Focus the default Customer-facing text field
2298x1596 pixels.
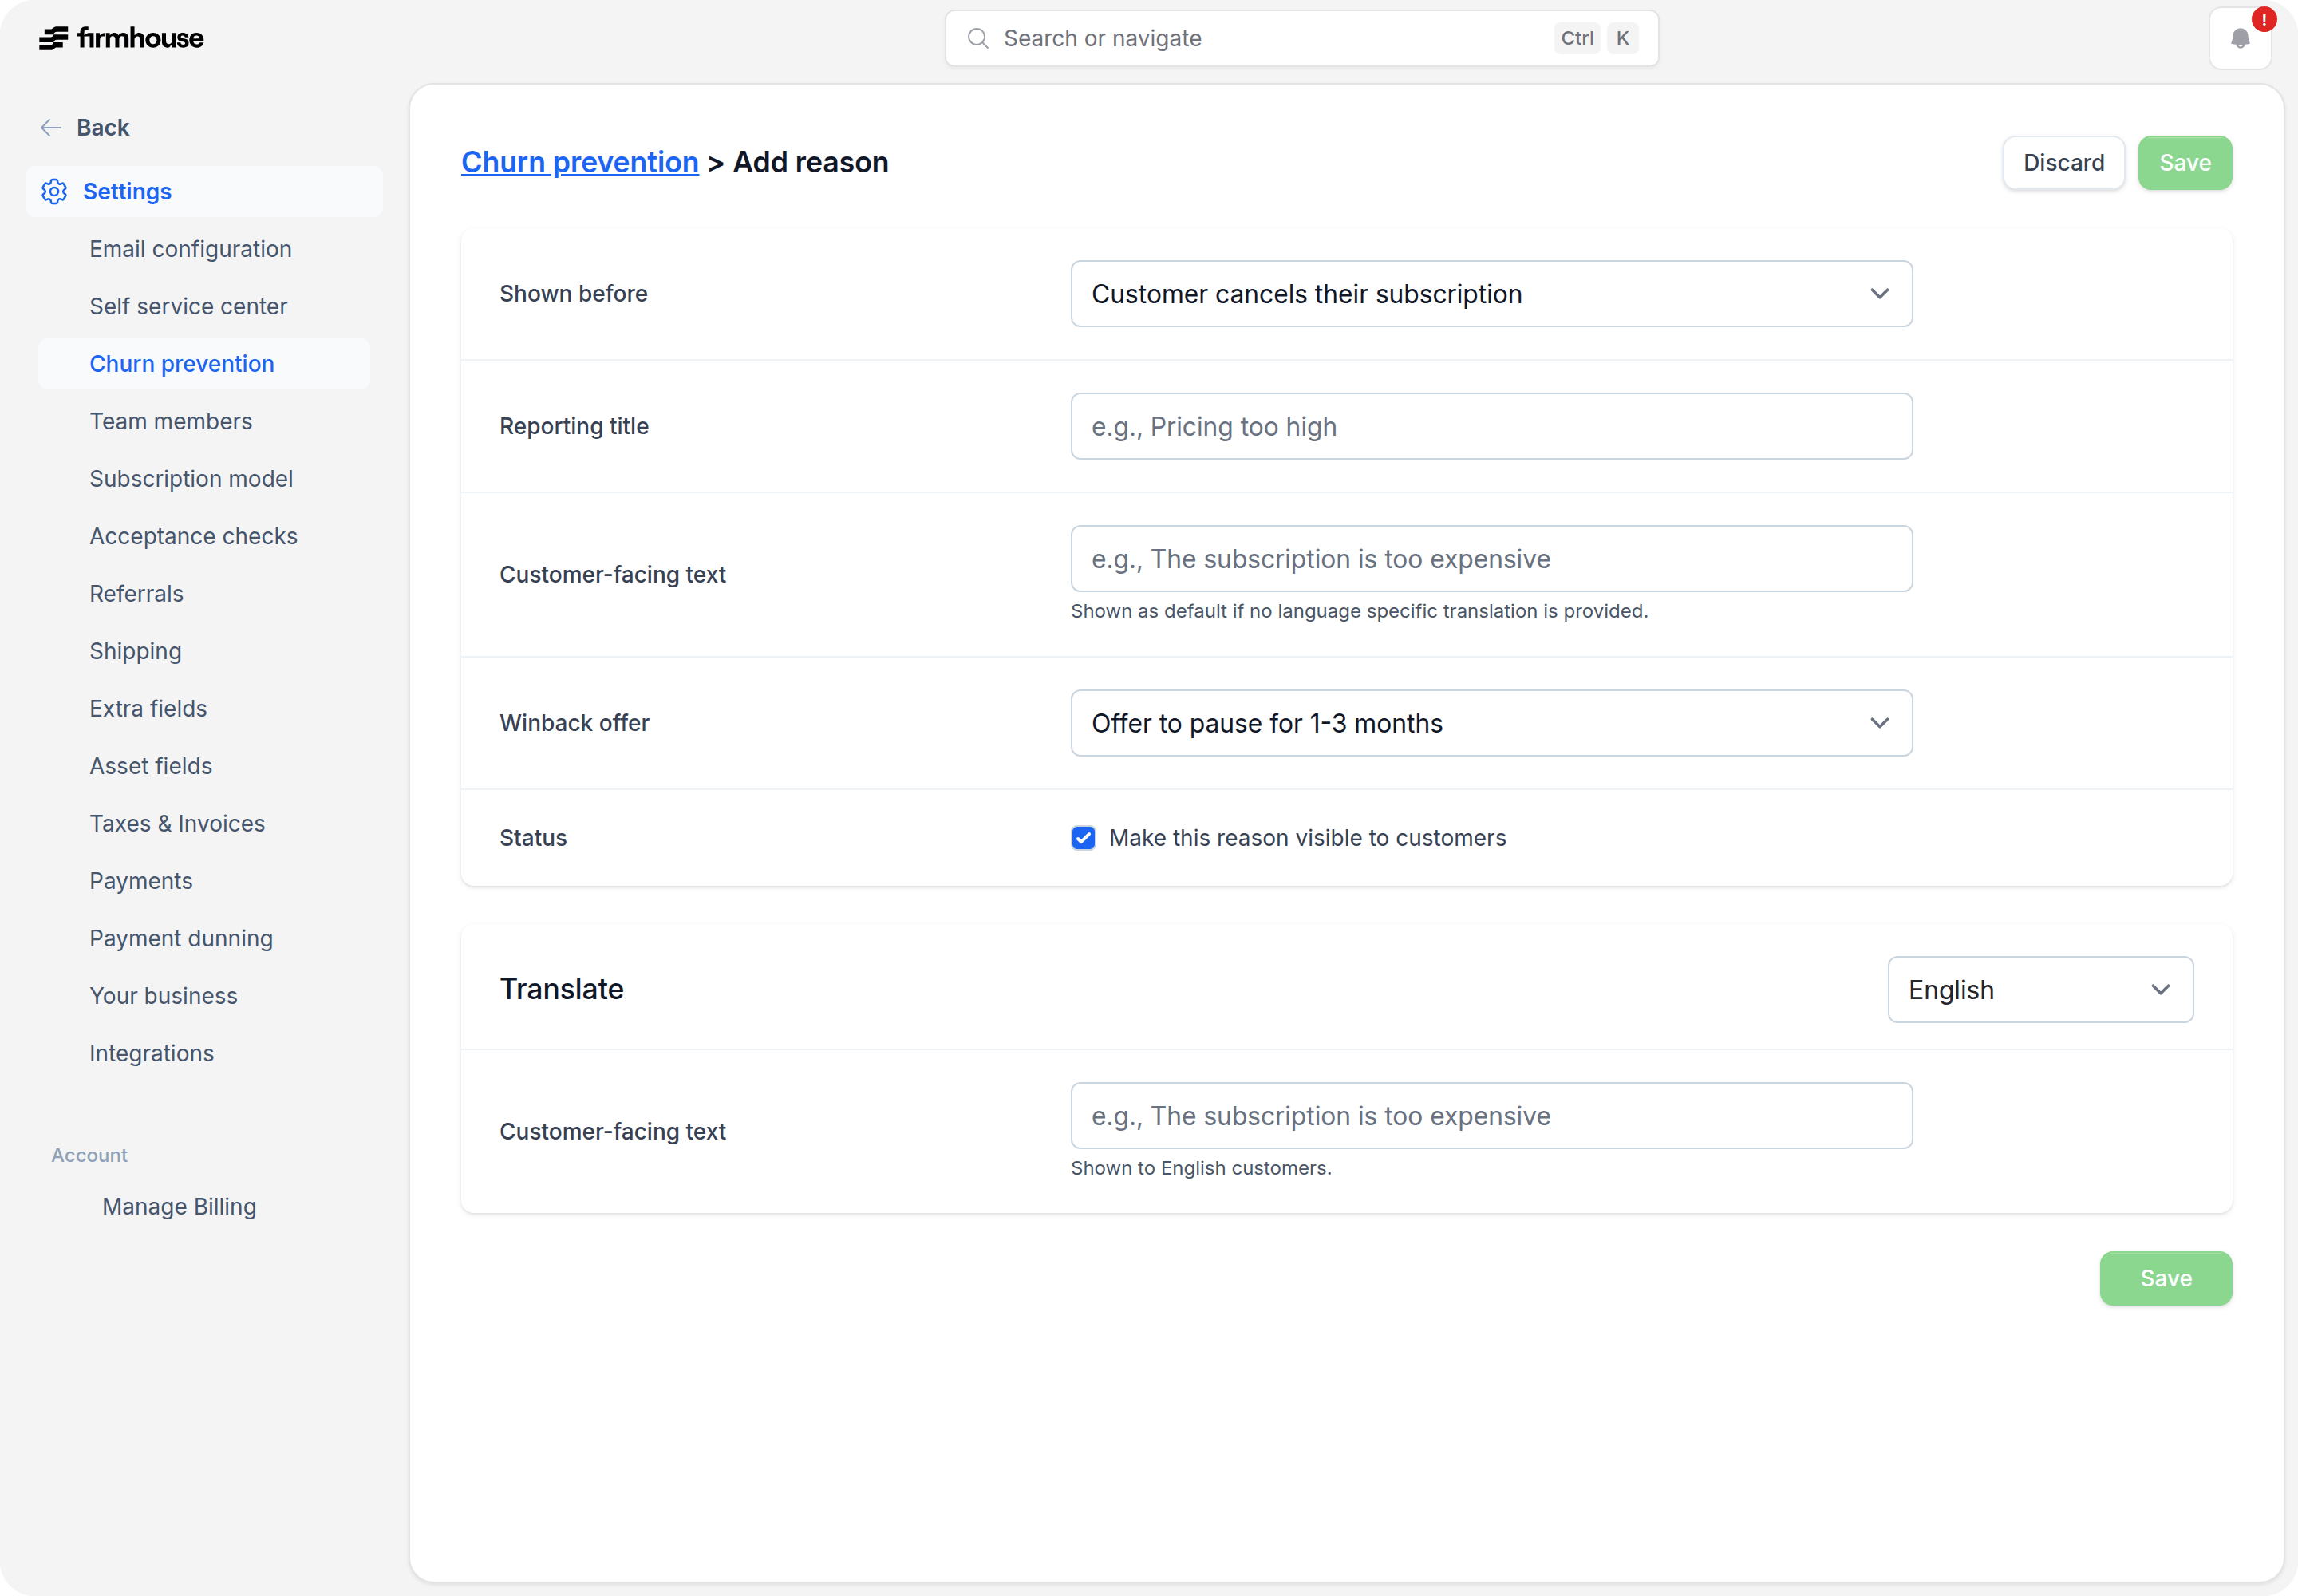click(x=1491, y=559)
